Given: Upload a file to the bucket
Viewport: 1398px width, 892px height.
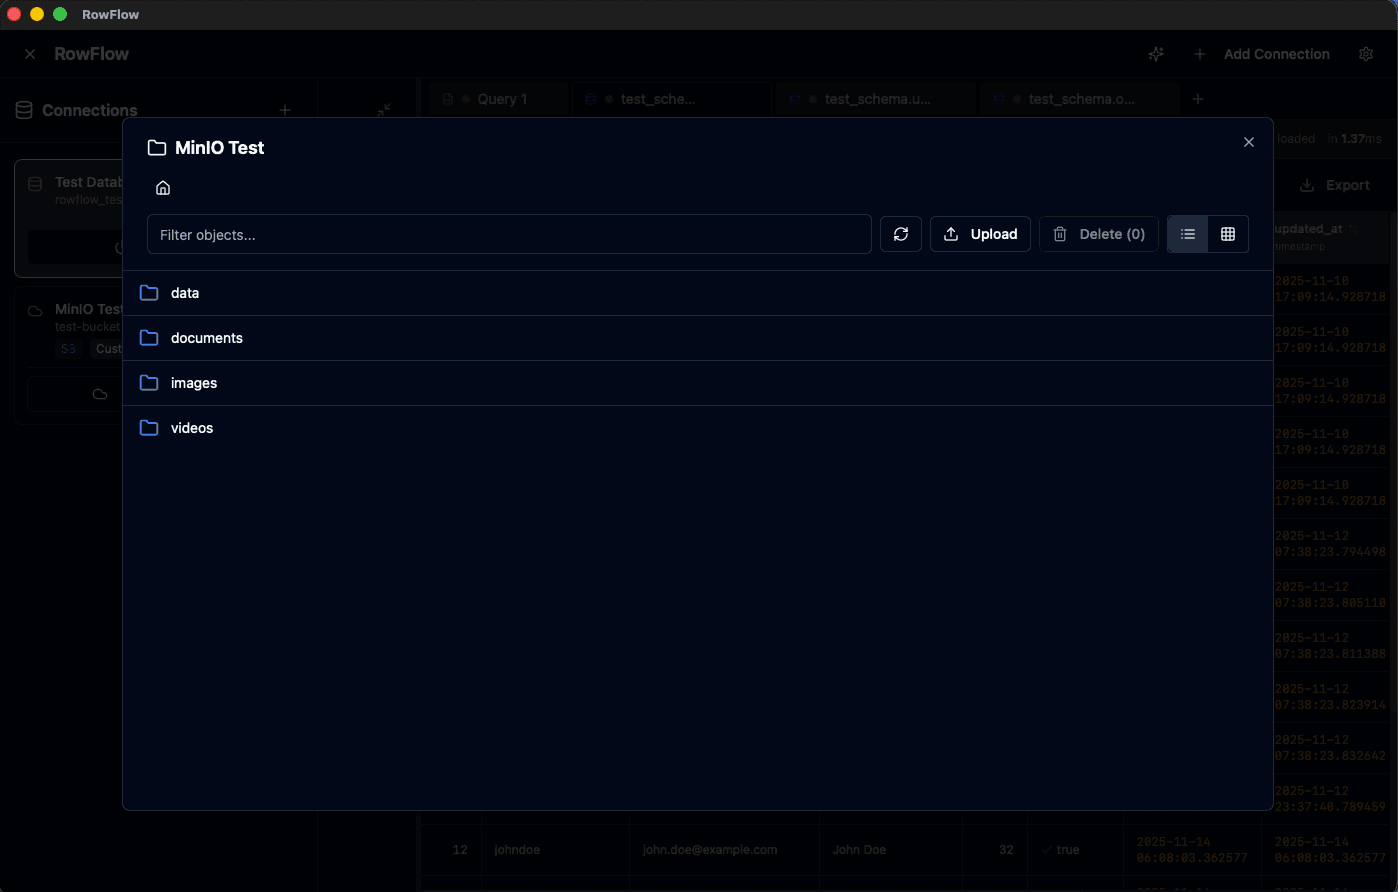Looking at the screenshot, I should click(980, 234).
